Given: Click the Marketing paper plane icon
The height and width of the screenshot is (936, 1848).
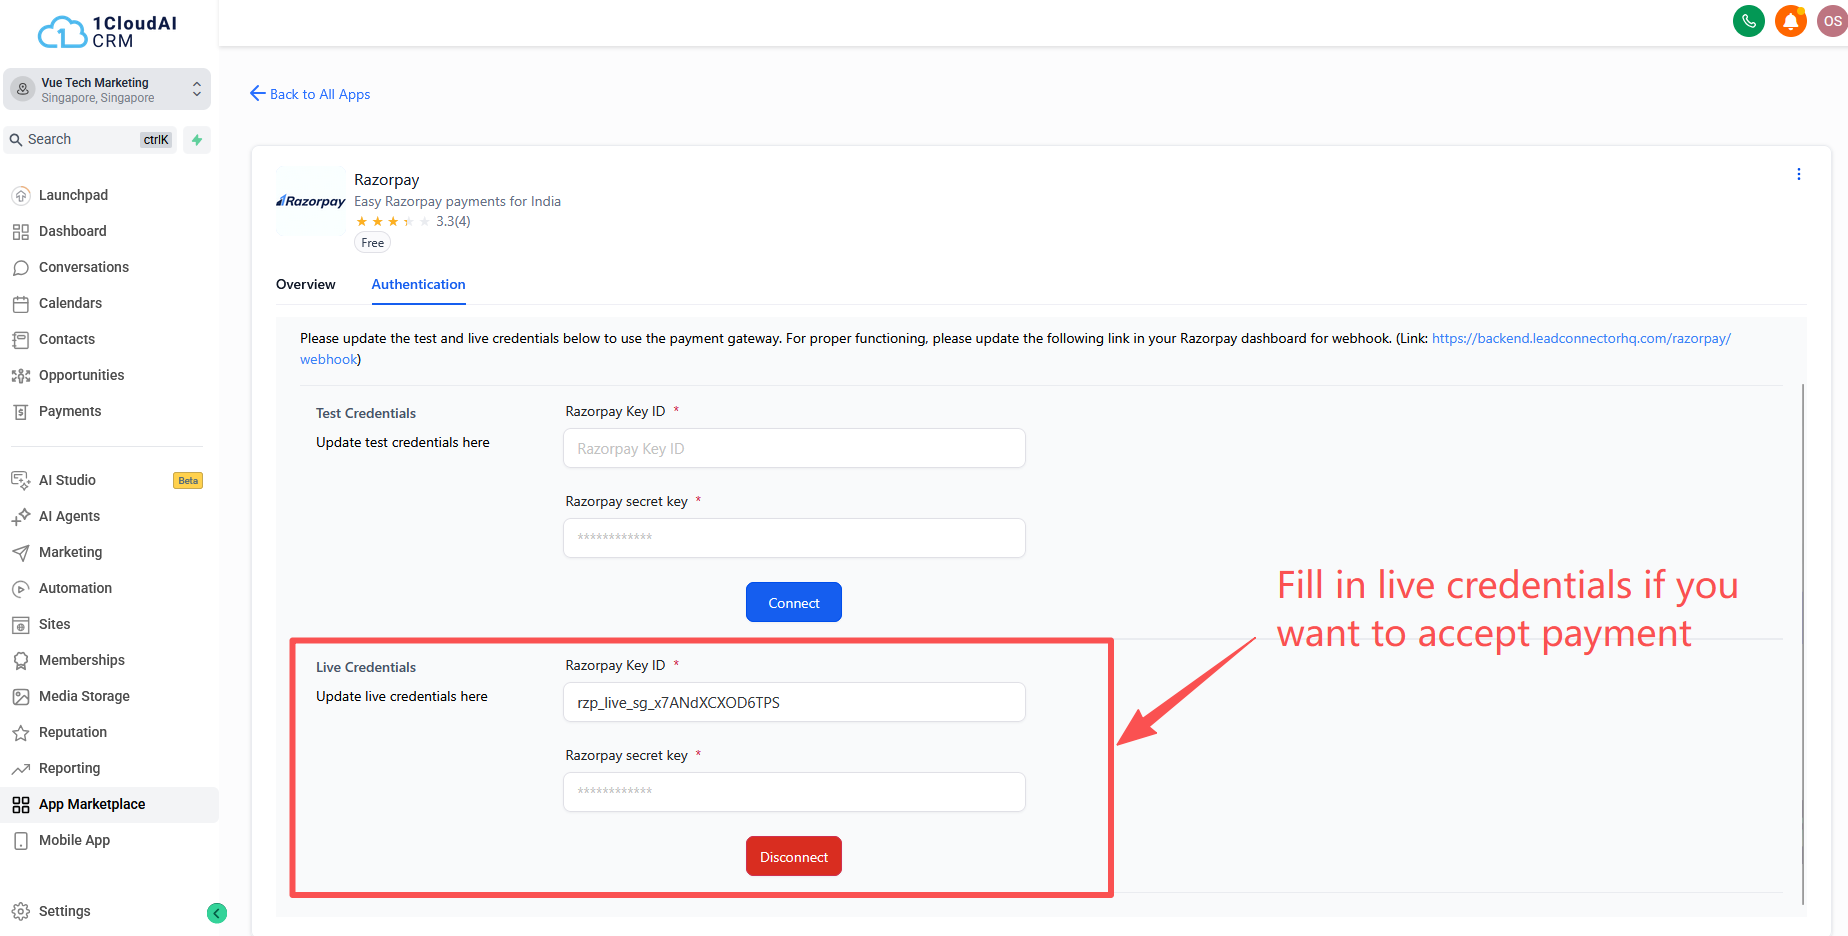Looking at the screenshot, I should click(x=21, y=552).
